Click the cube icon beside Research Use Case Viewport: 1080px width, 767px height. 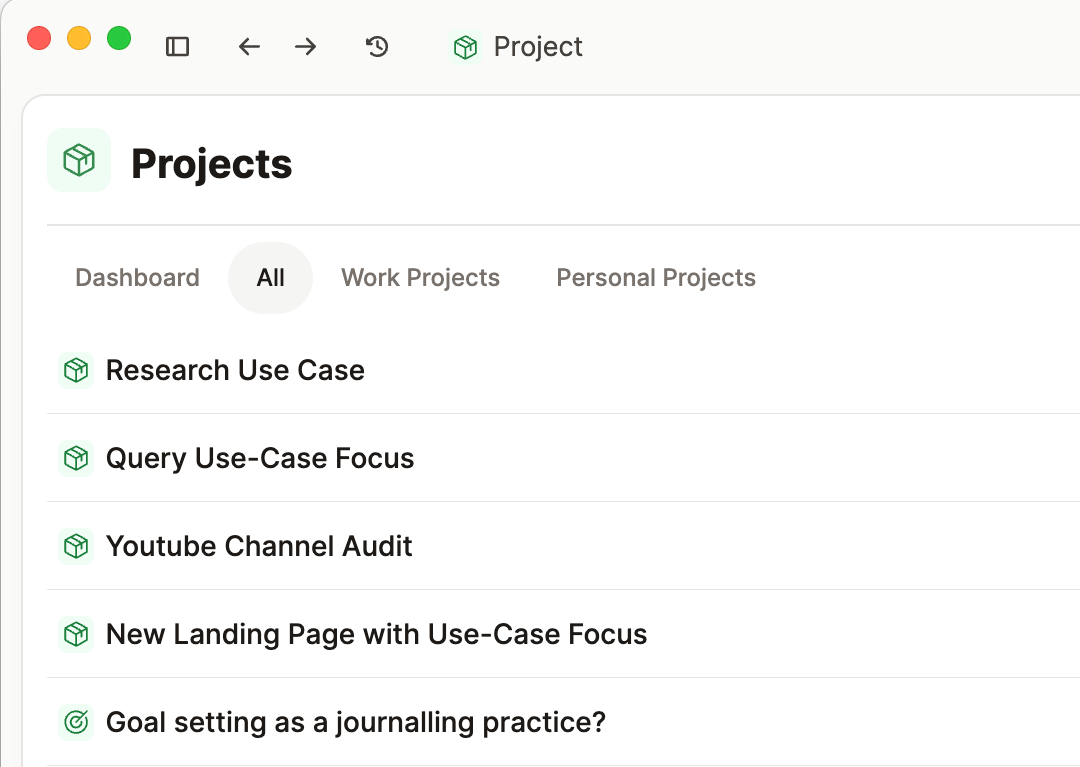pos(76,370)
